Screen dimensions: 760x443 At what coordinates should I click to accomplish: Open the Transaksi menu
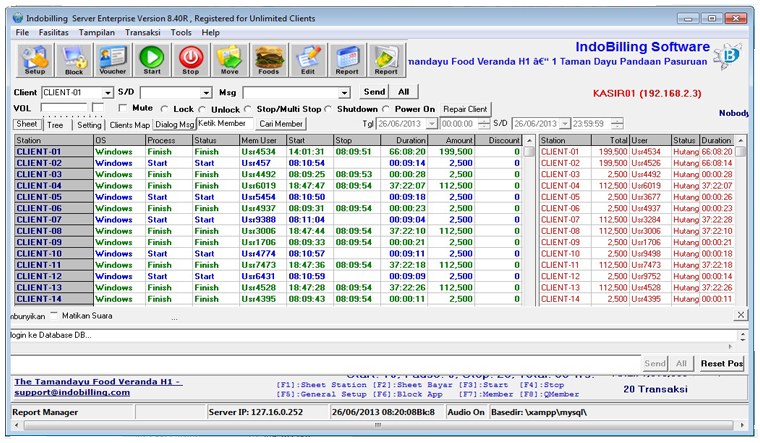pyautogui.click(x=142, y=32)
